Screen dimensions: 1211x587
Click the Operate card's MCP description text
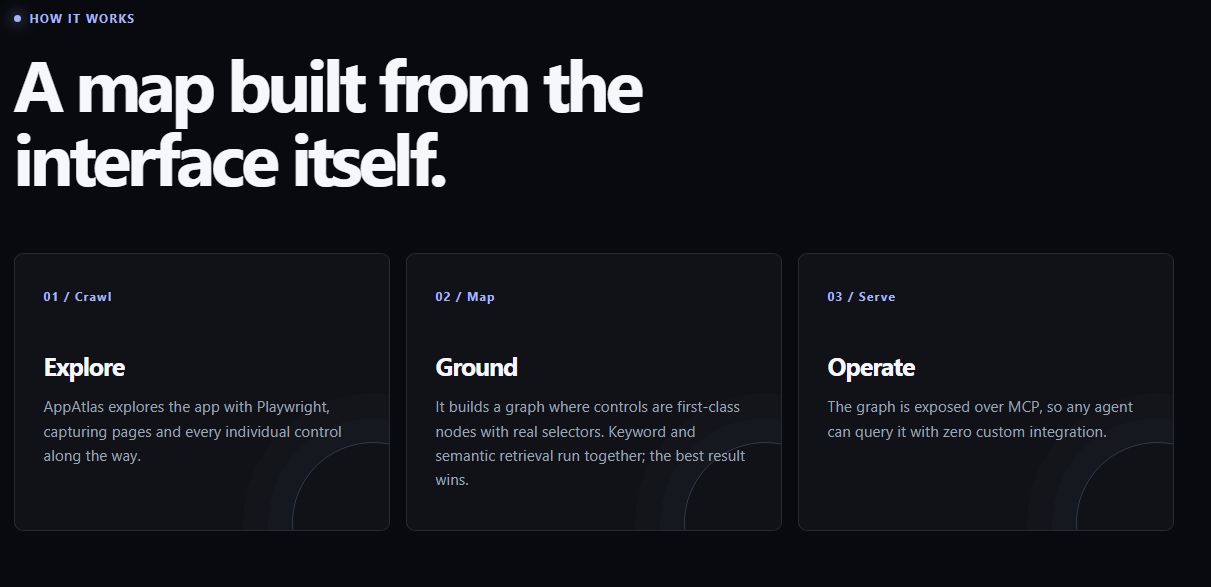tap(980, 420)
